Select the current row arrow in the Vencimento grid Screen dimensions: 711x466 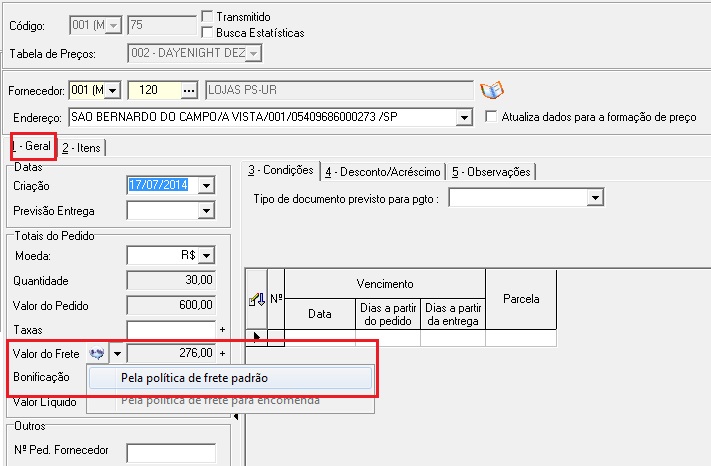pyautogui.click(x=257, y=337)
